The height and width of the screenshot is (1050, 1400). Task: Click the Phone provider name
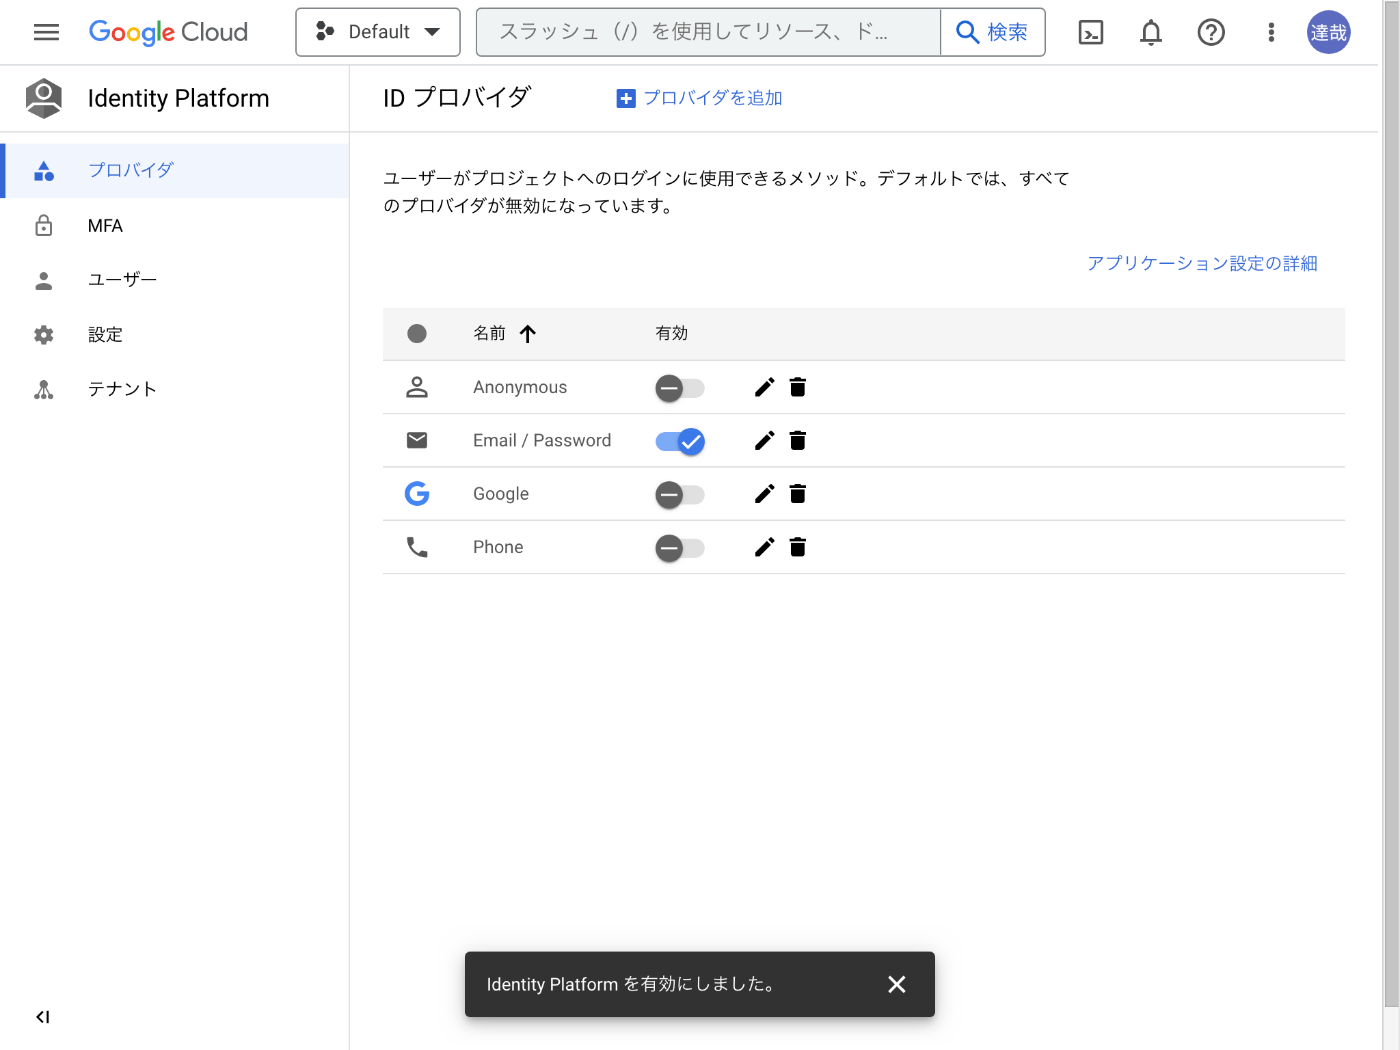coord(498,547)
